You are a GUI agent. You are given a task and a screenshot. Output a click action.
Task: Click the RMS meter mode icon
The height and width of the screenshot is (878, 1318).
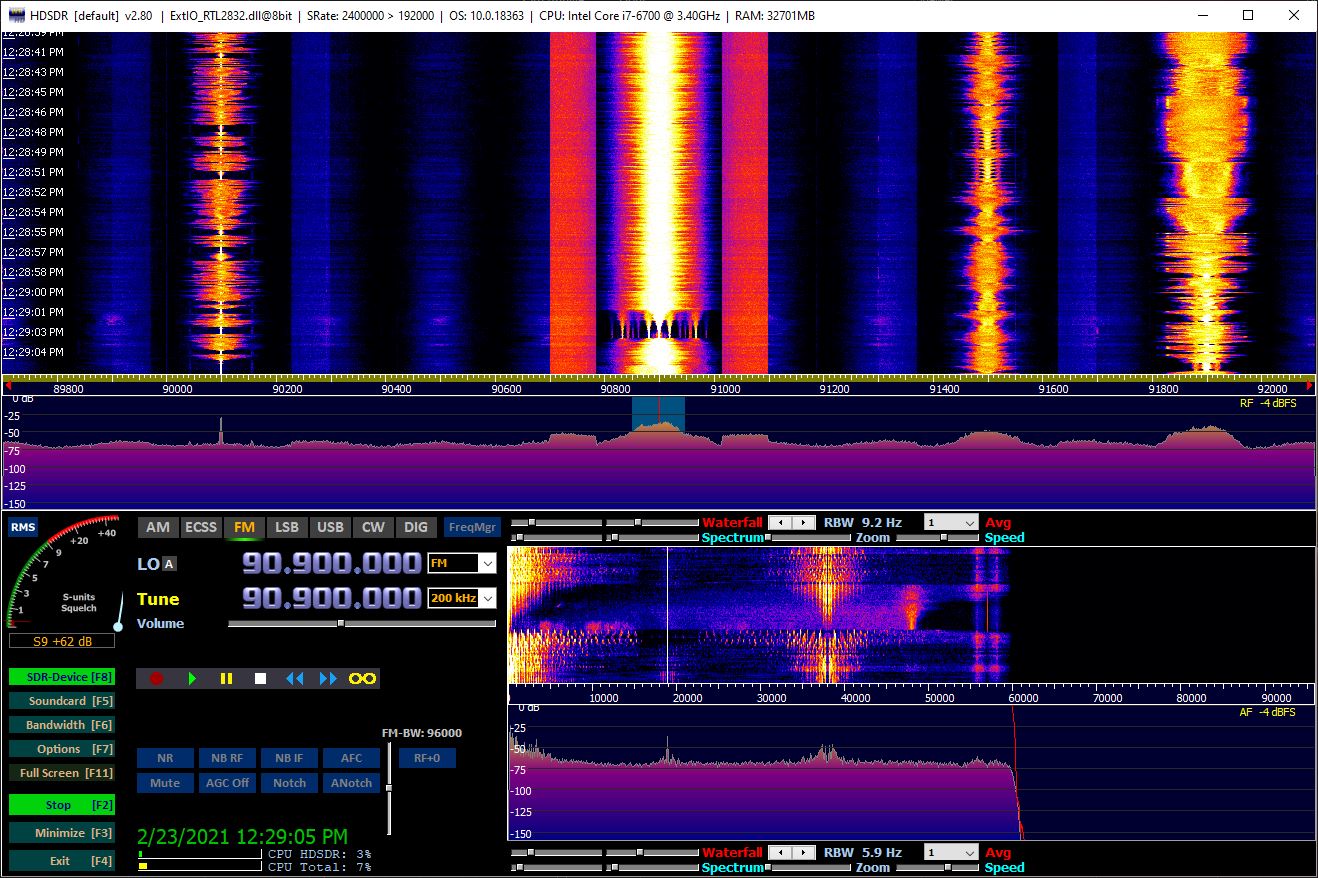(x=22, y=528)
